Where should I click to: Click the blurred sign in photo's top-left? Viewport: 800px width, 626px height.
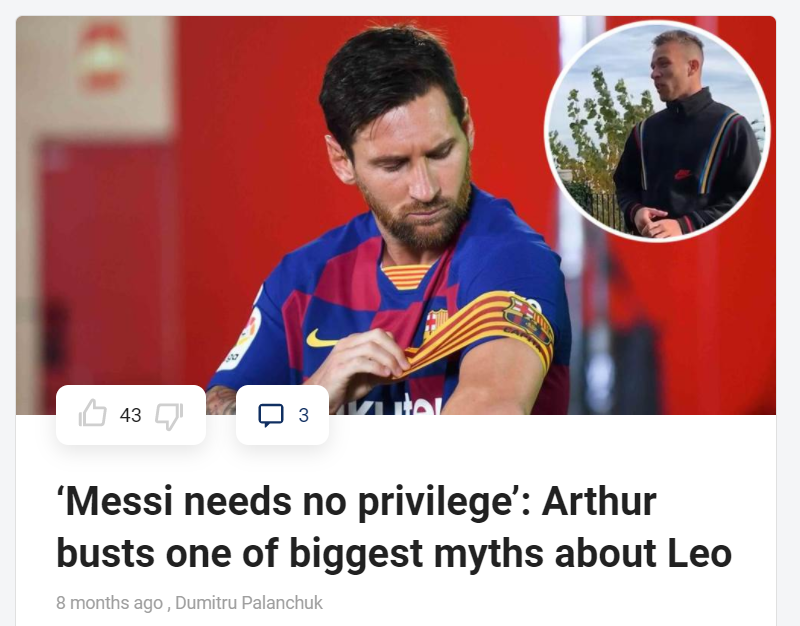coord(103,58)
